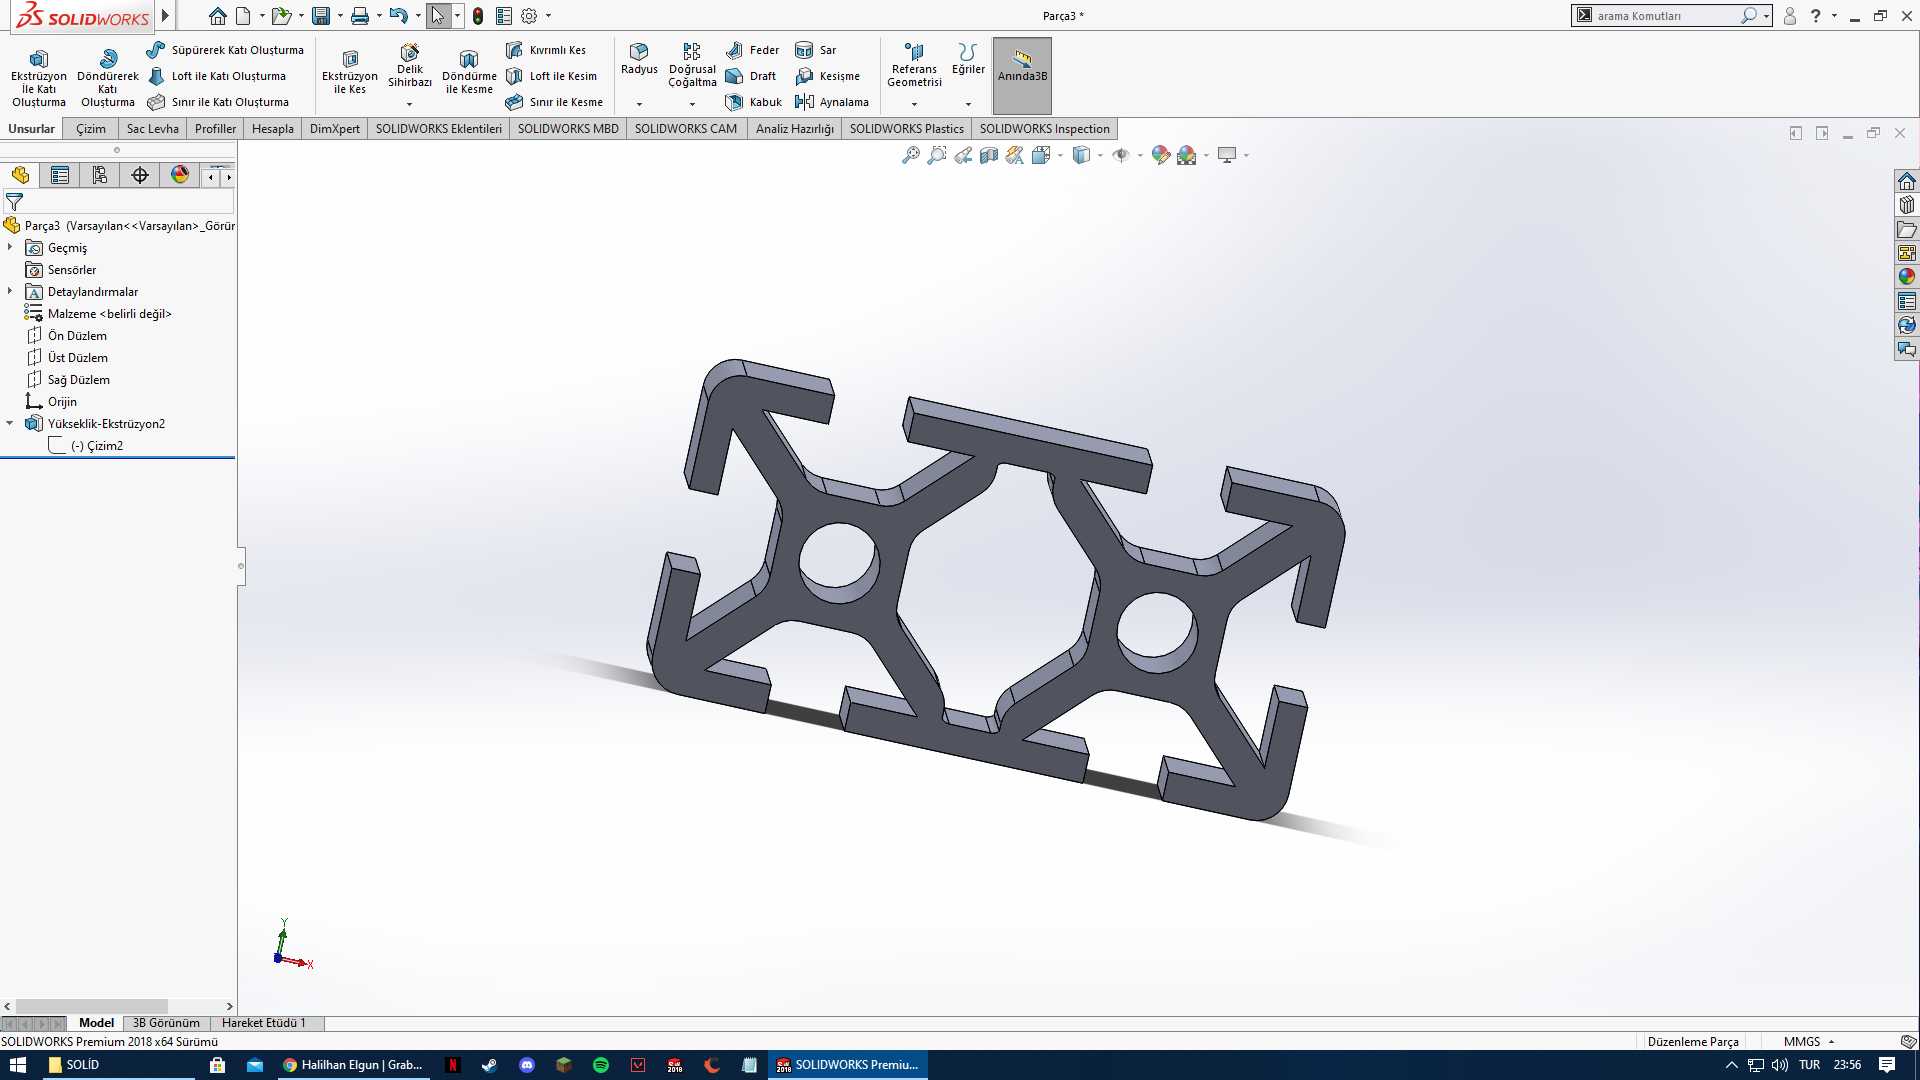Open Delik Sihirbazı tool
This screenshot has width=1920, height=1080.
(x=410, y=66)
